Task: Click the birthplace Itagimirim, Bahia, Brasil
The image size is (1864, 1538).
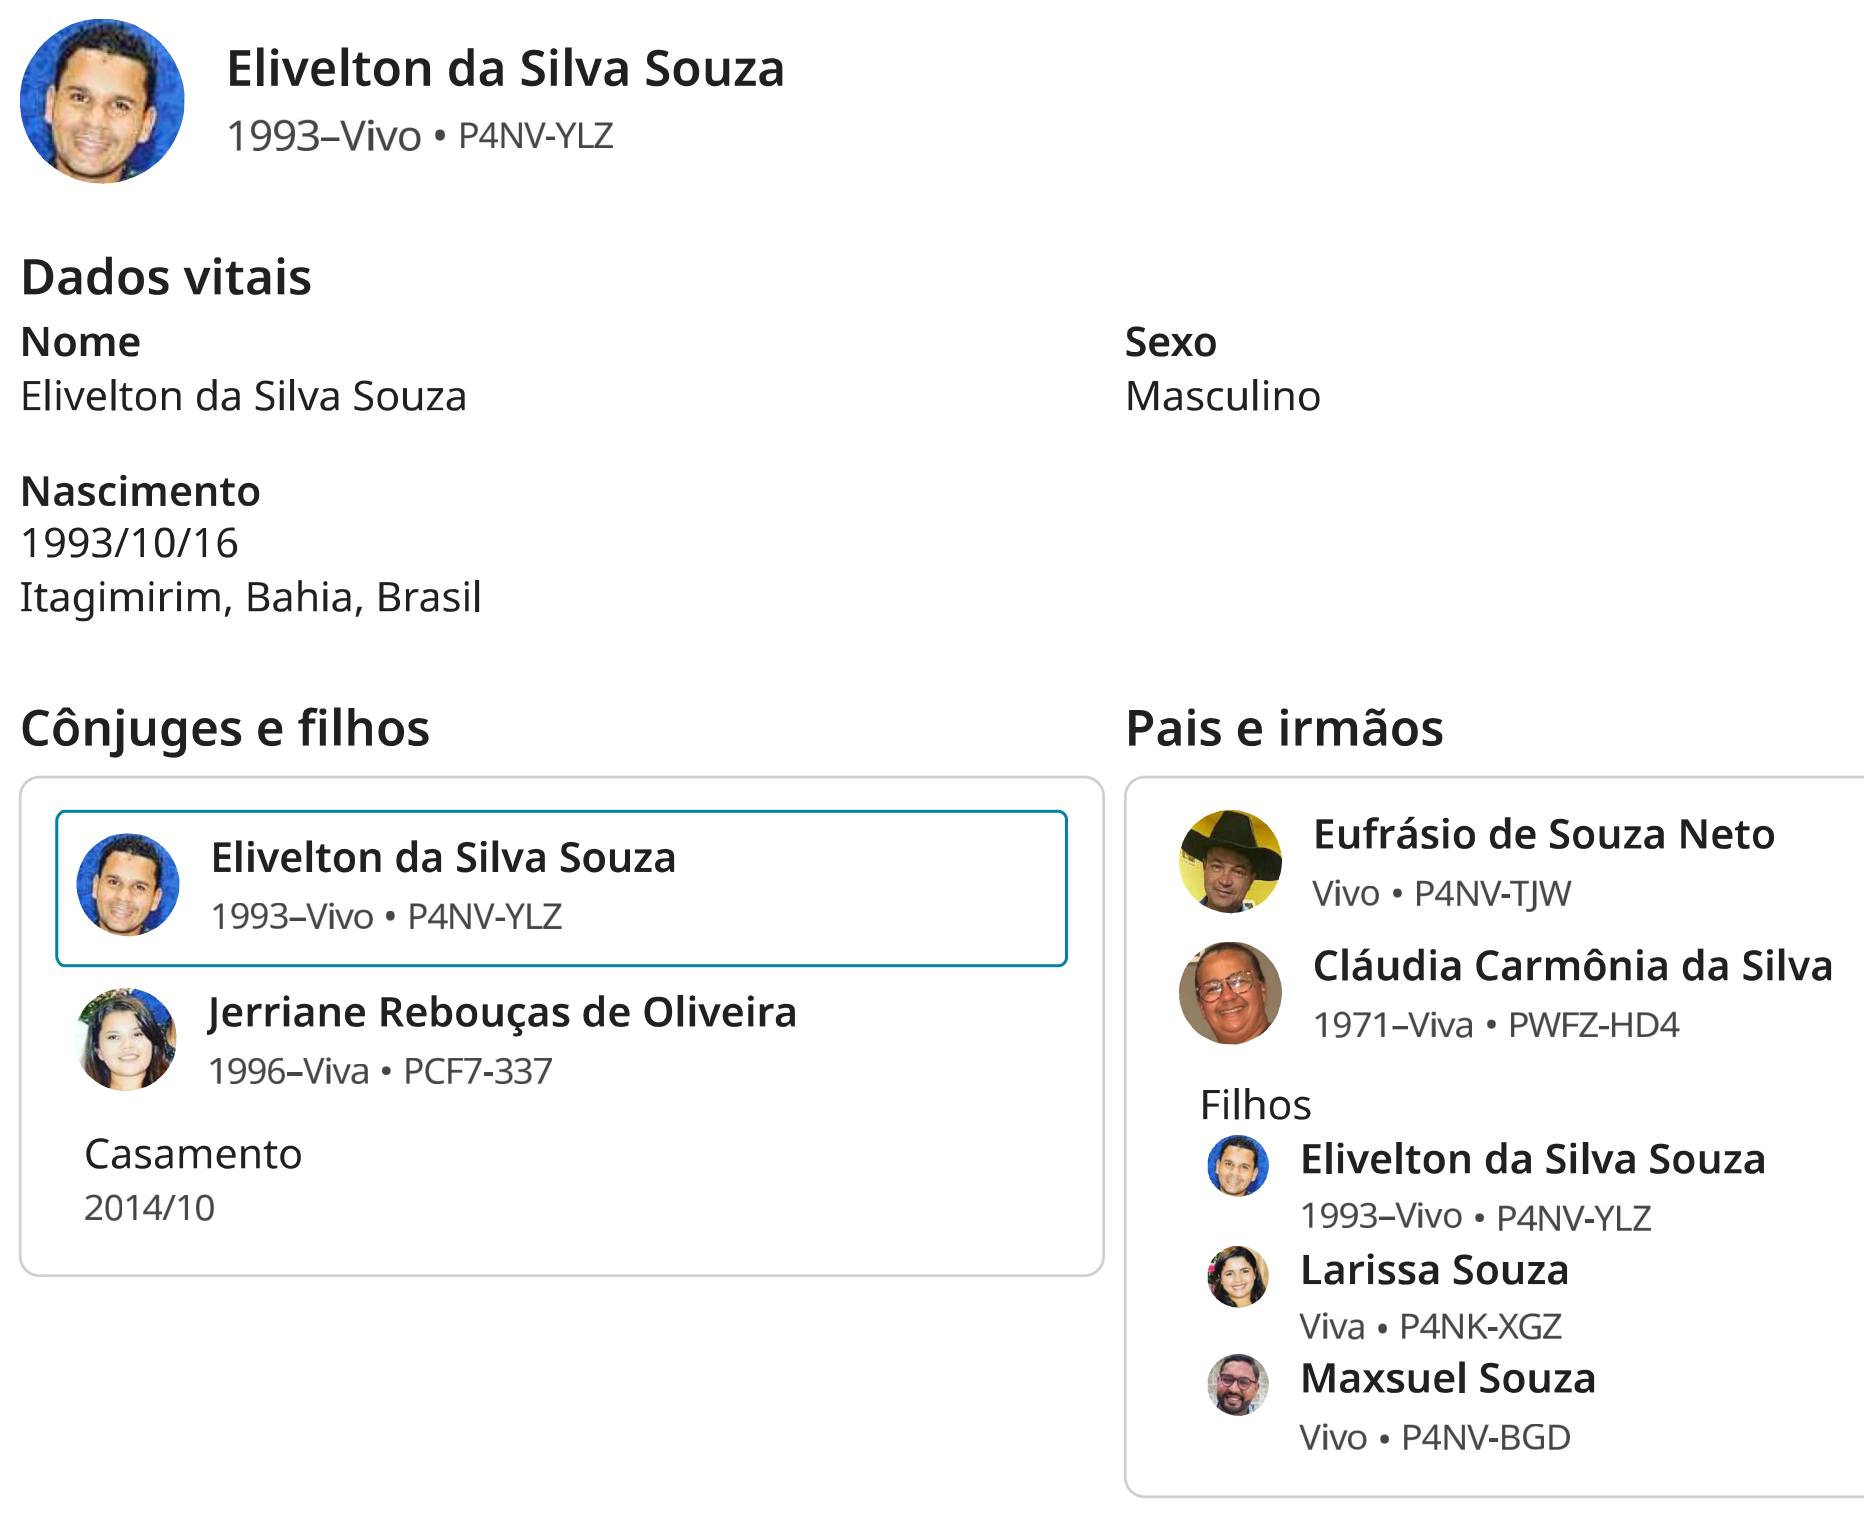Action: pyautogui.click(x=251, y=597)
